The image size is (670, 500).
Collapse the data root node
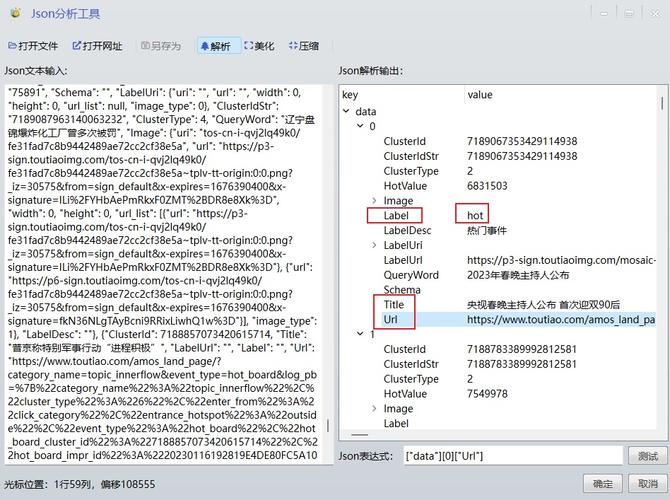(346, 112)
